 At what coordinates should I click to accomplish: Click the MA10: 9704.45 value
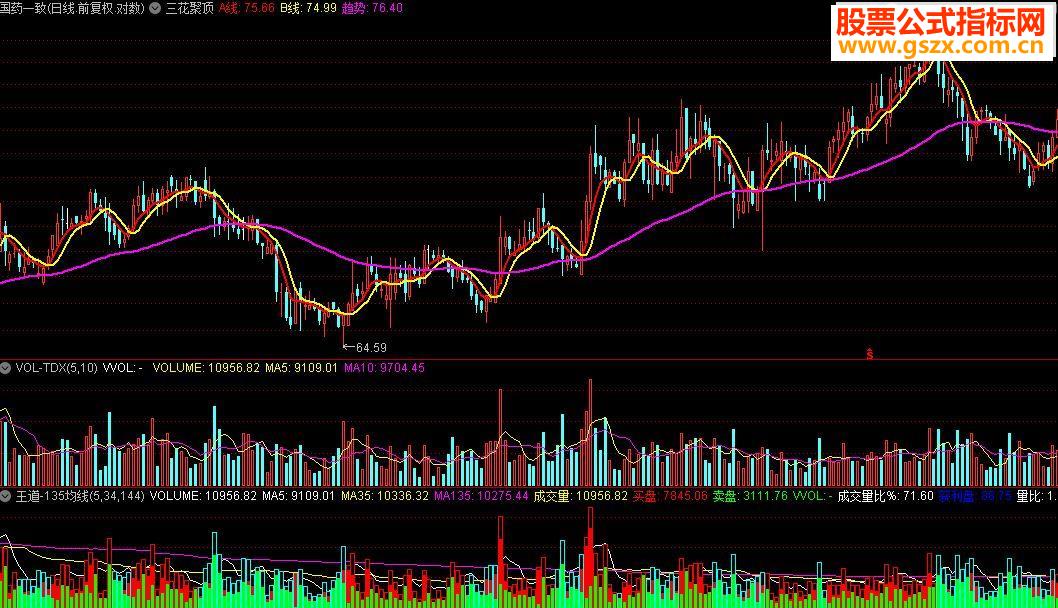384,368
